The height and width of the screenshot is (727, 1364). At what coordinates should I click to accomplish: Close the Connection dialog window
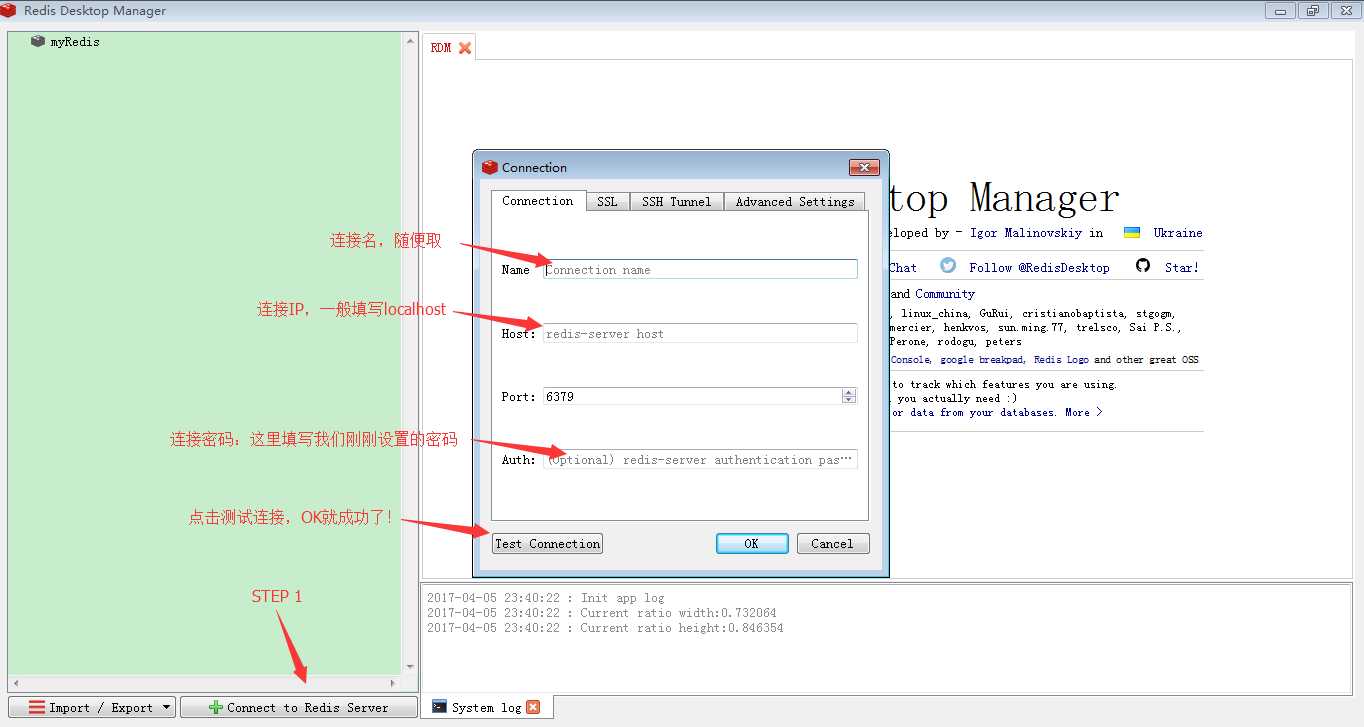[864, 167]
